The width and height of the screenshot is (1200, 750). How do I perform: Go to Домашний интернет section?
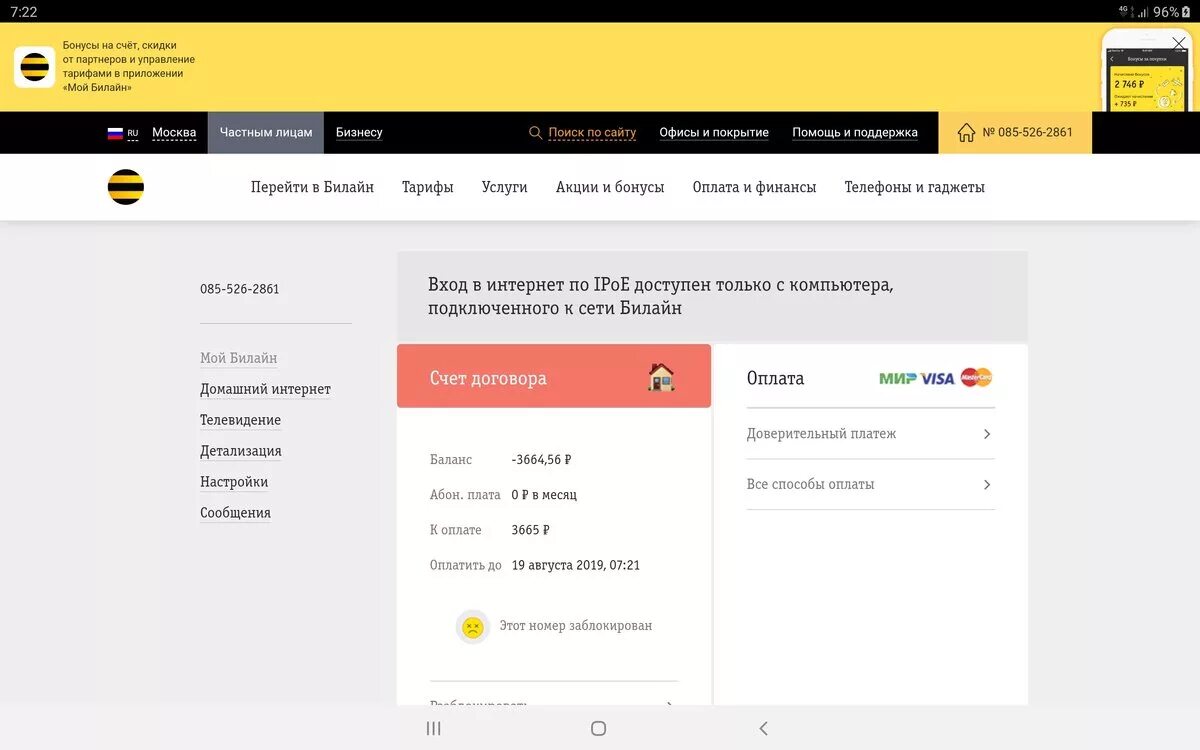pyautogui.click(x=265, y=389)
